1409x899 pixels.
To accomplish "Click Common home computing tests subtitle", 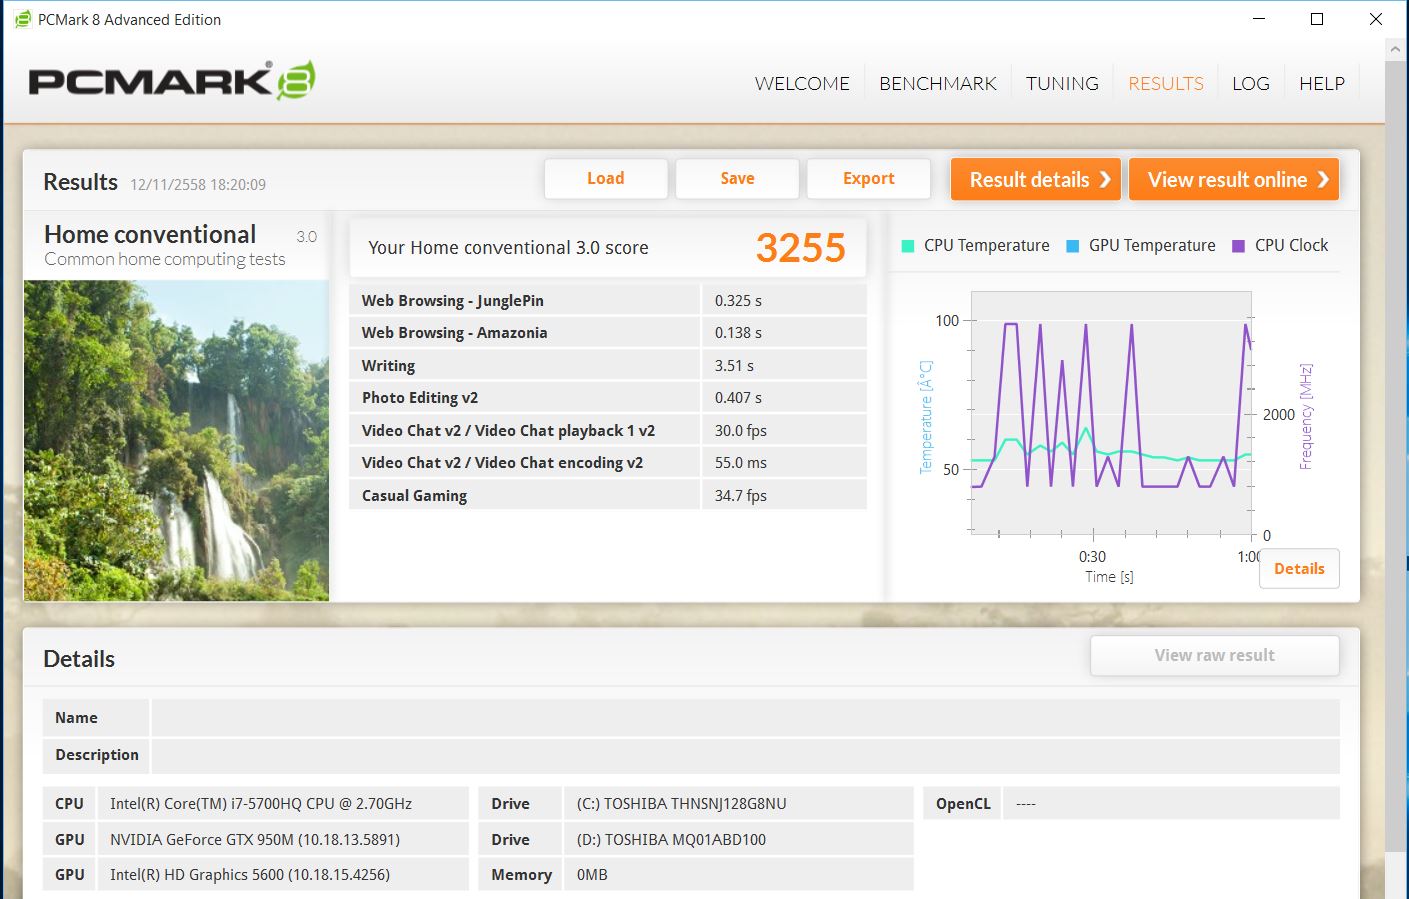I will [x=165, y=260].
